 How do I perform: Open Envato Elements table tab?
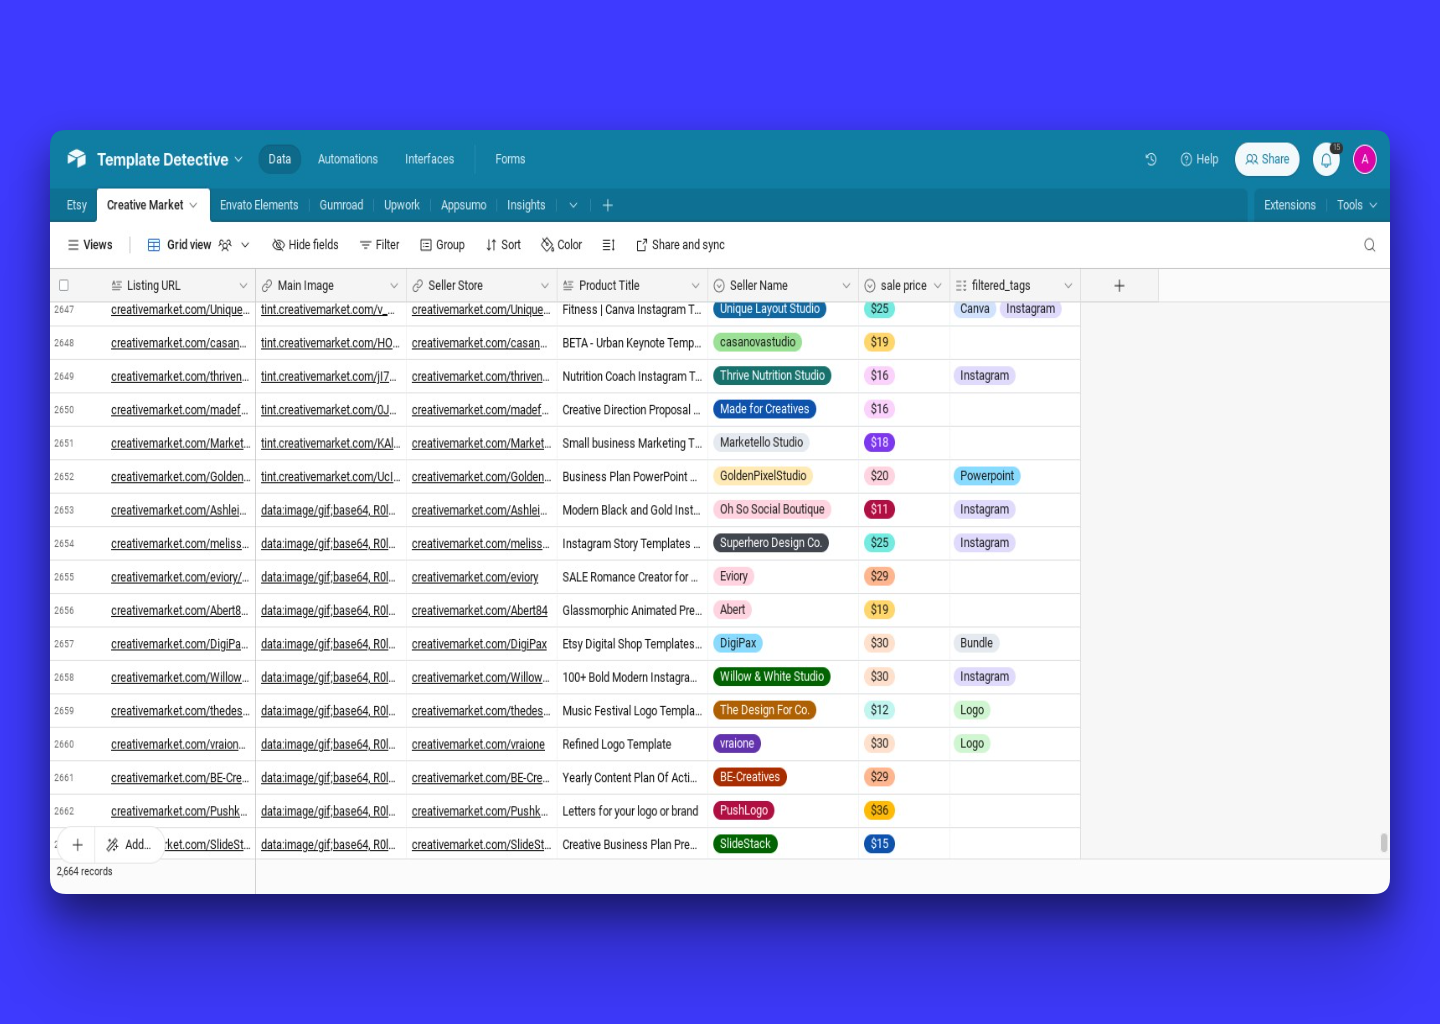point(259,205)
